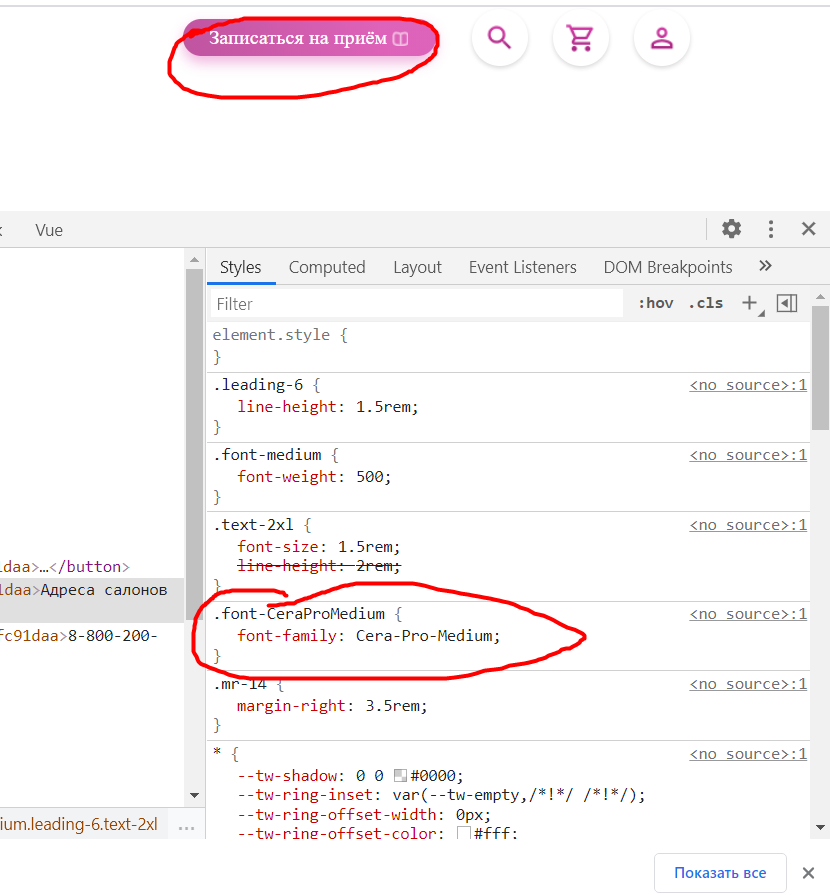Open source link for .font-medium rule

(748, 455)
